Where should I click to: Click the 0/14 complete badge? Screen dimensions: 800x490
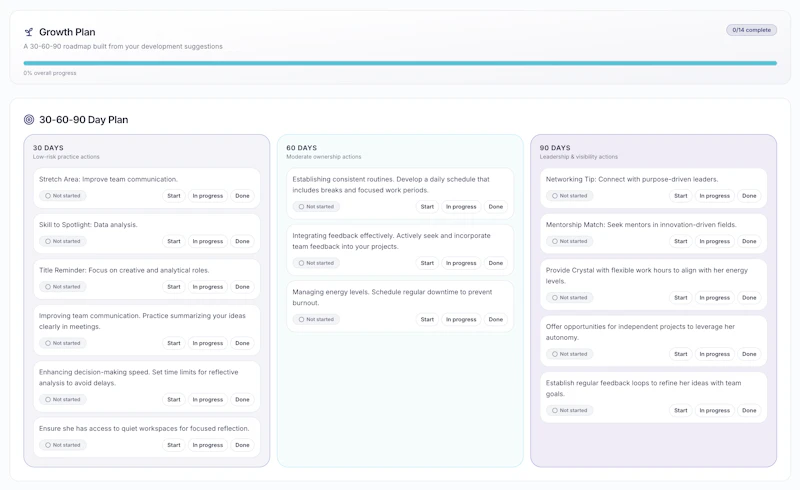tap(752, 30)
